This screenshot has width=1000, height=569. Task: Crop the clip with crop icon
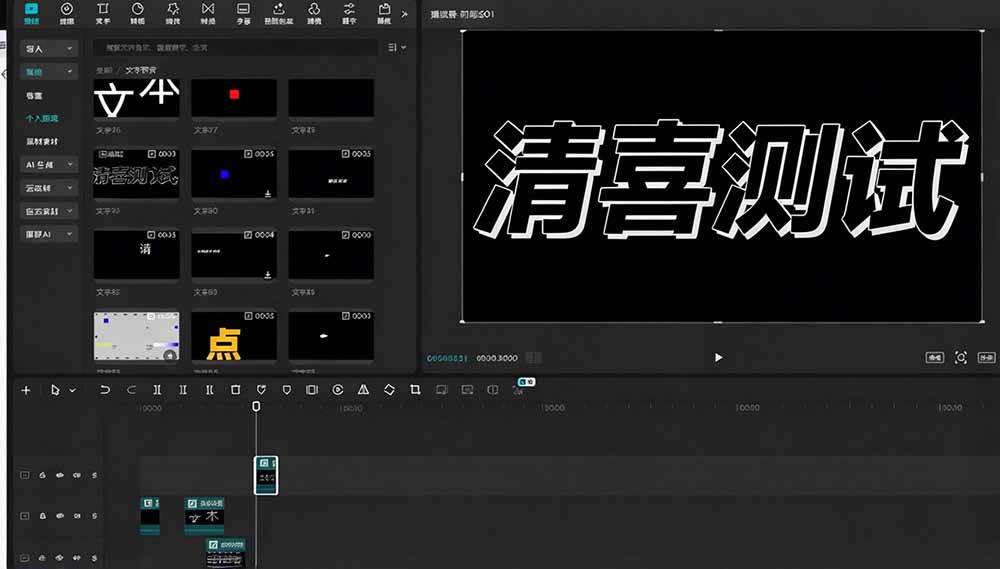point(415,390)
